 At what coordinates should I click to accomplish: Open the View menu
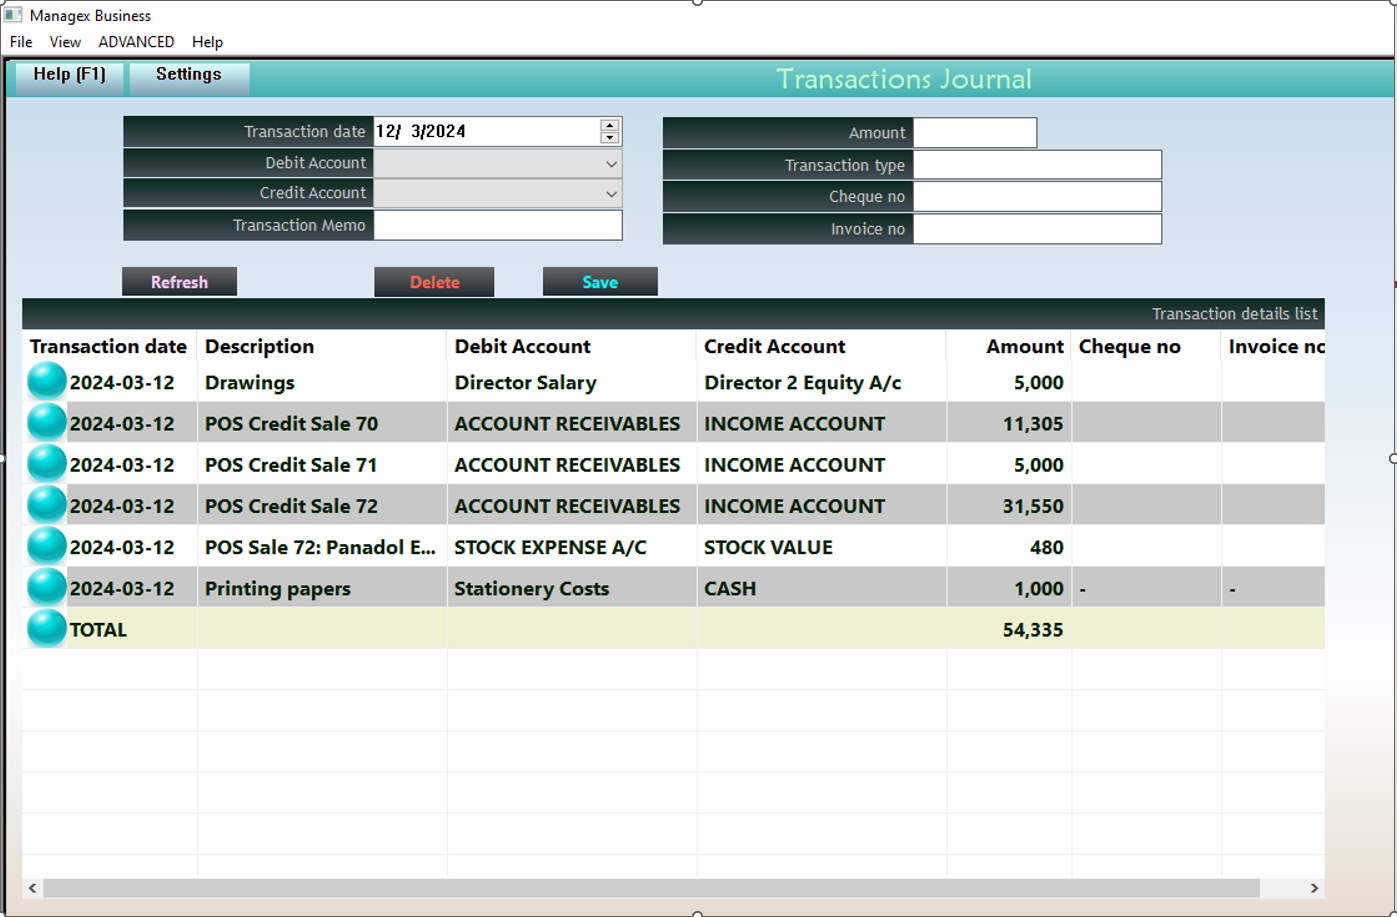pos(64,42)
